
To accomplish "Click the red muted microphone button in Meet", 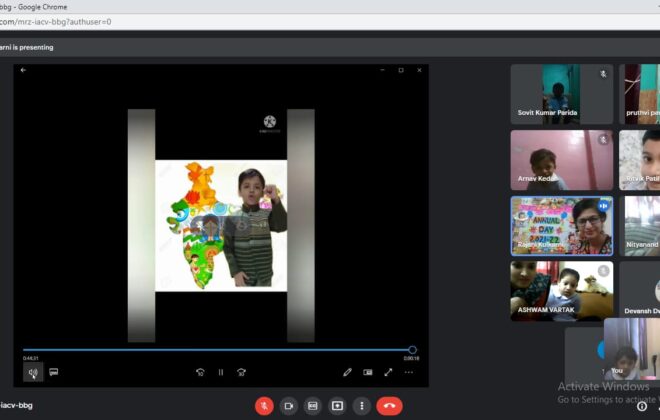I will click(x=264, y=406).
